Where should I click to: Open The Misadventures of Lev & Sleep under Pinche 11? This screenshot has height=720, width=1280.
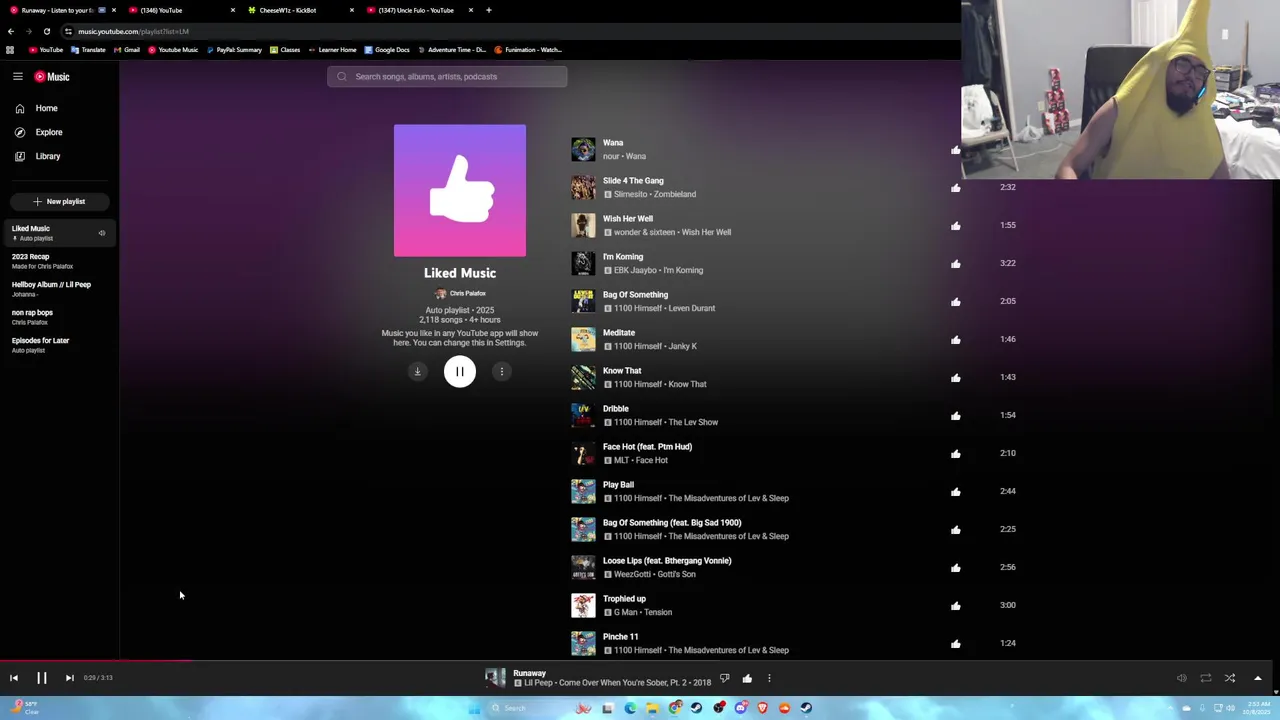pos(728,650)
